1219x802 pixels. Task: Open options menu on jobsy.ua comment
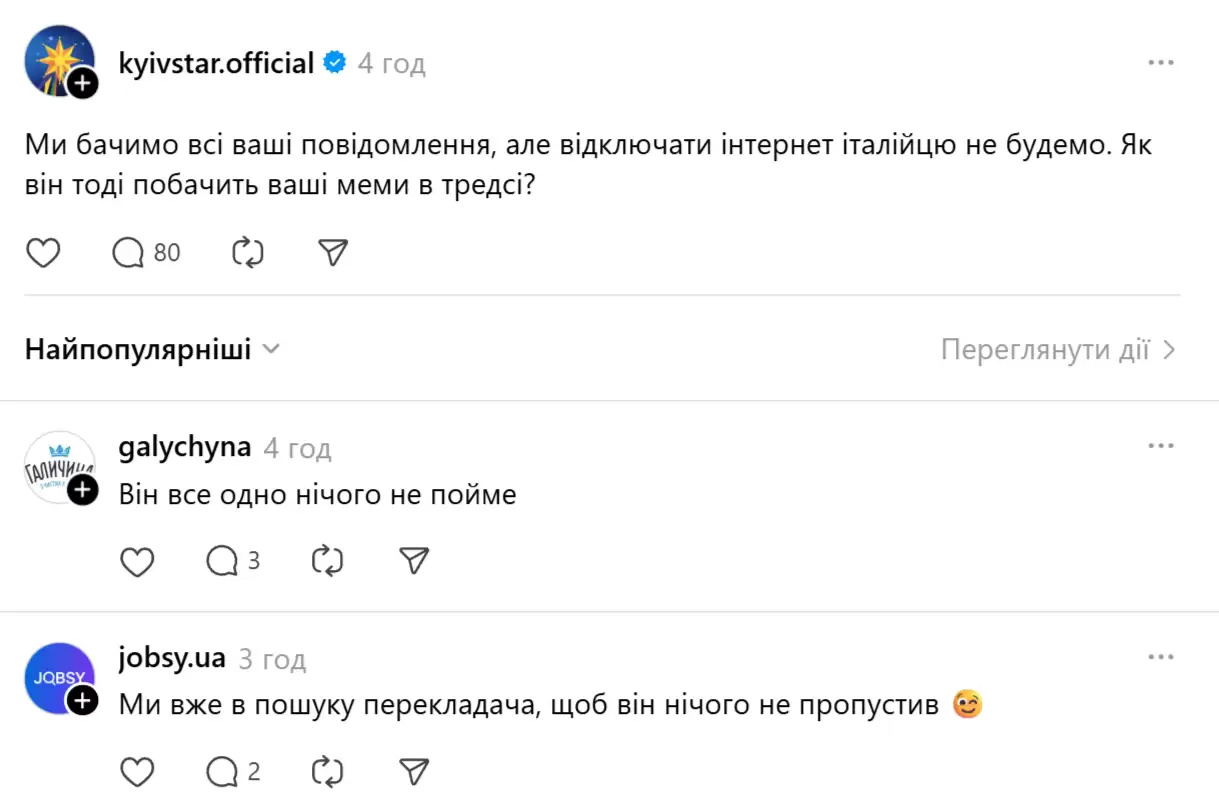(1160, 656)
